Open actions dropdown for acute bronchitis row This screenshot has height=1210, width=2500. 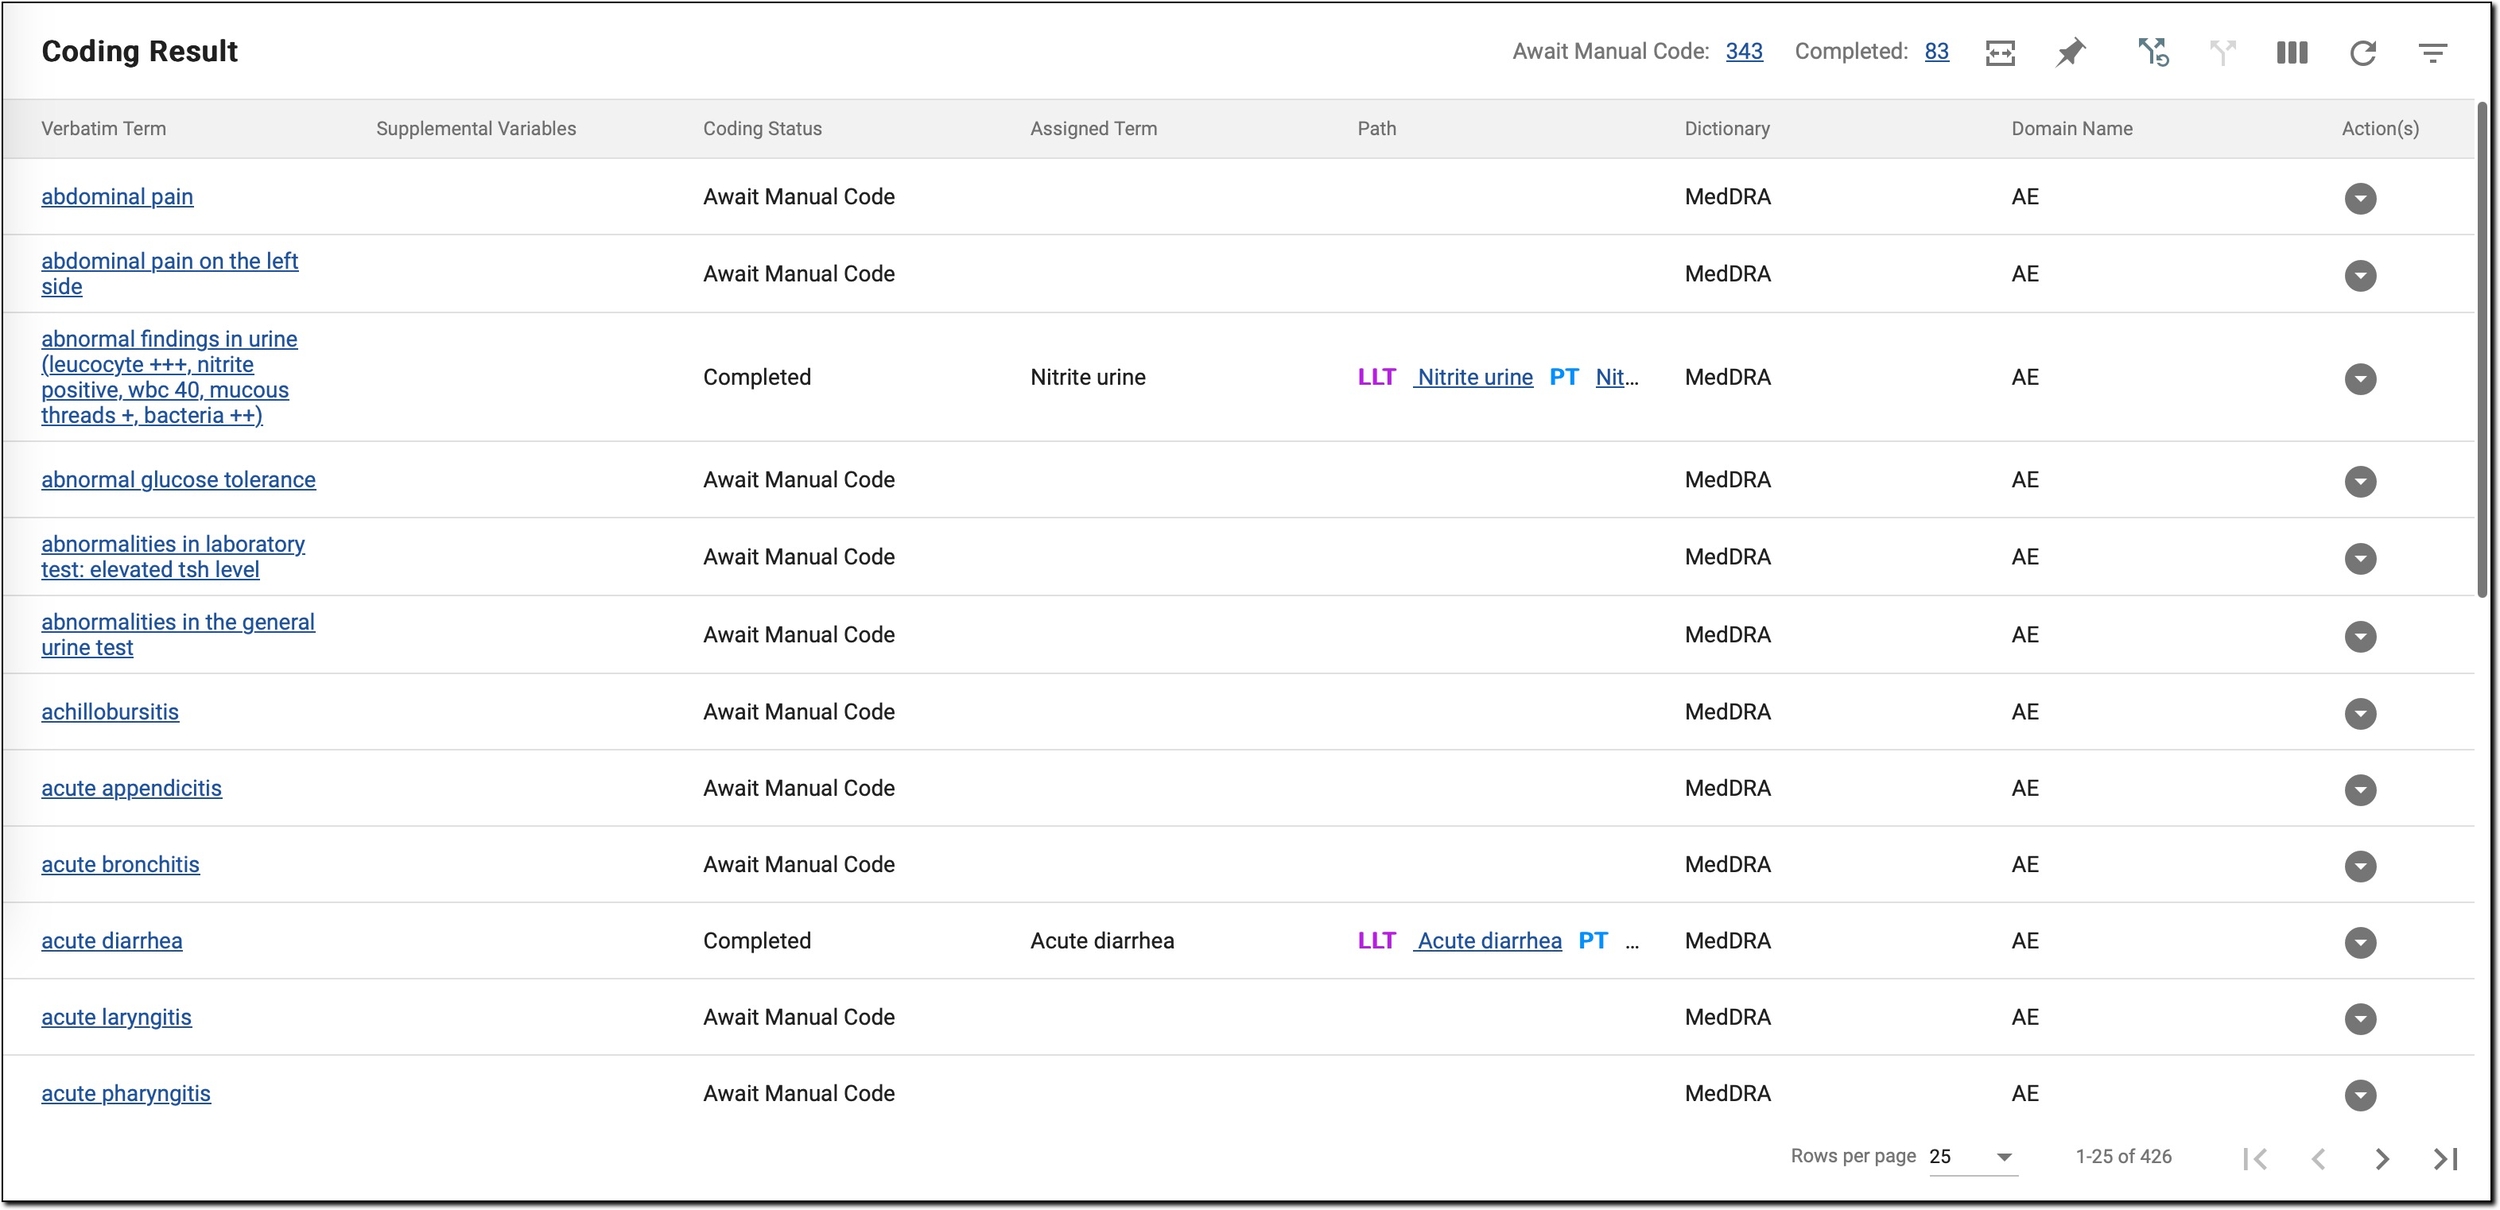(x=2360, y=865)
